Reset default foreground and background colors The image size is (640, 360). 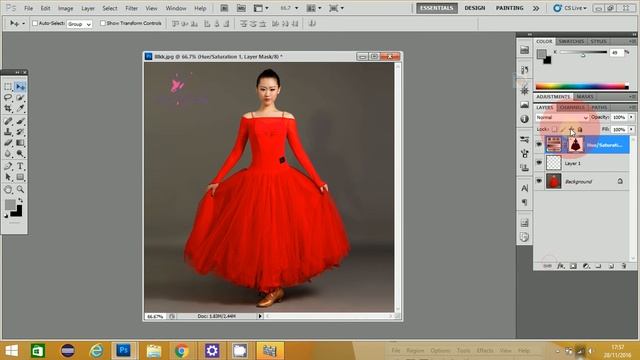tap(6, 216)
